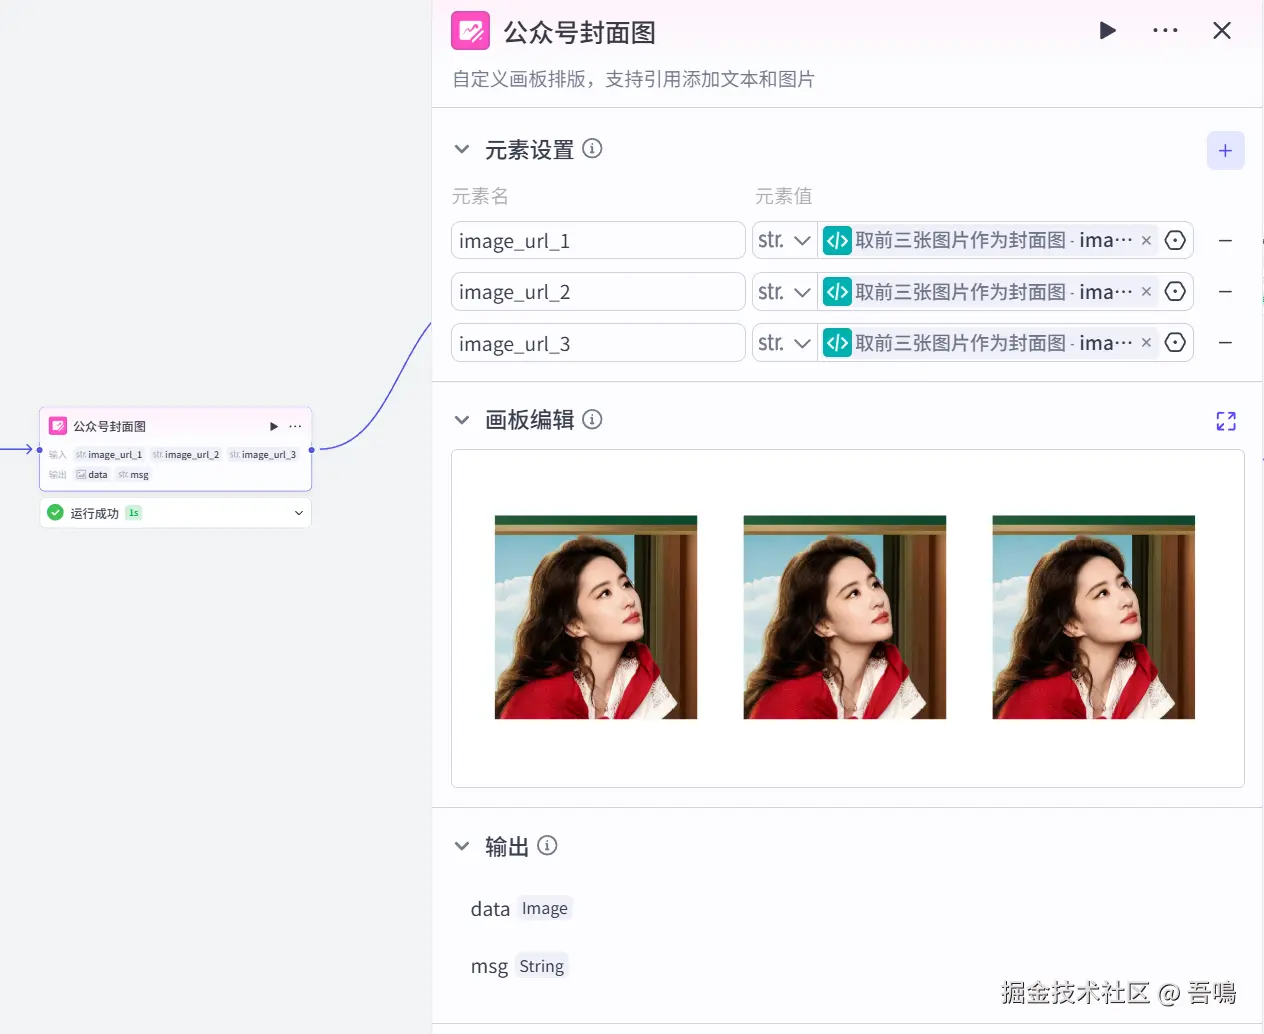Click the node's right output connection port
Screen dimensions: 1264x1034
312,450
